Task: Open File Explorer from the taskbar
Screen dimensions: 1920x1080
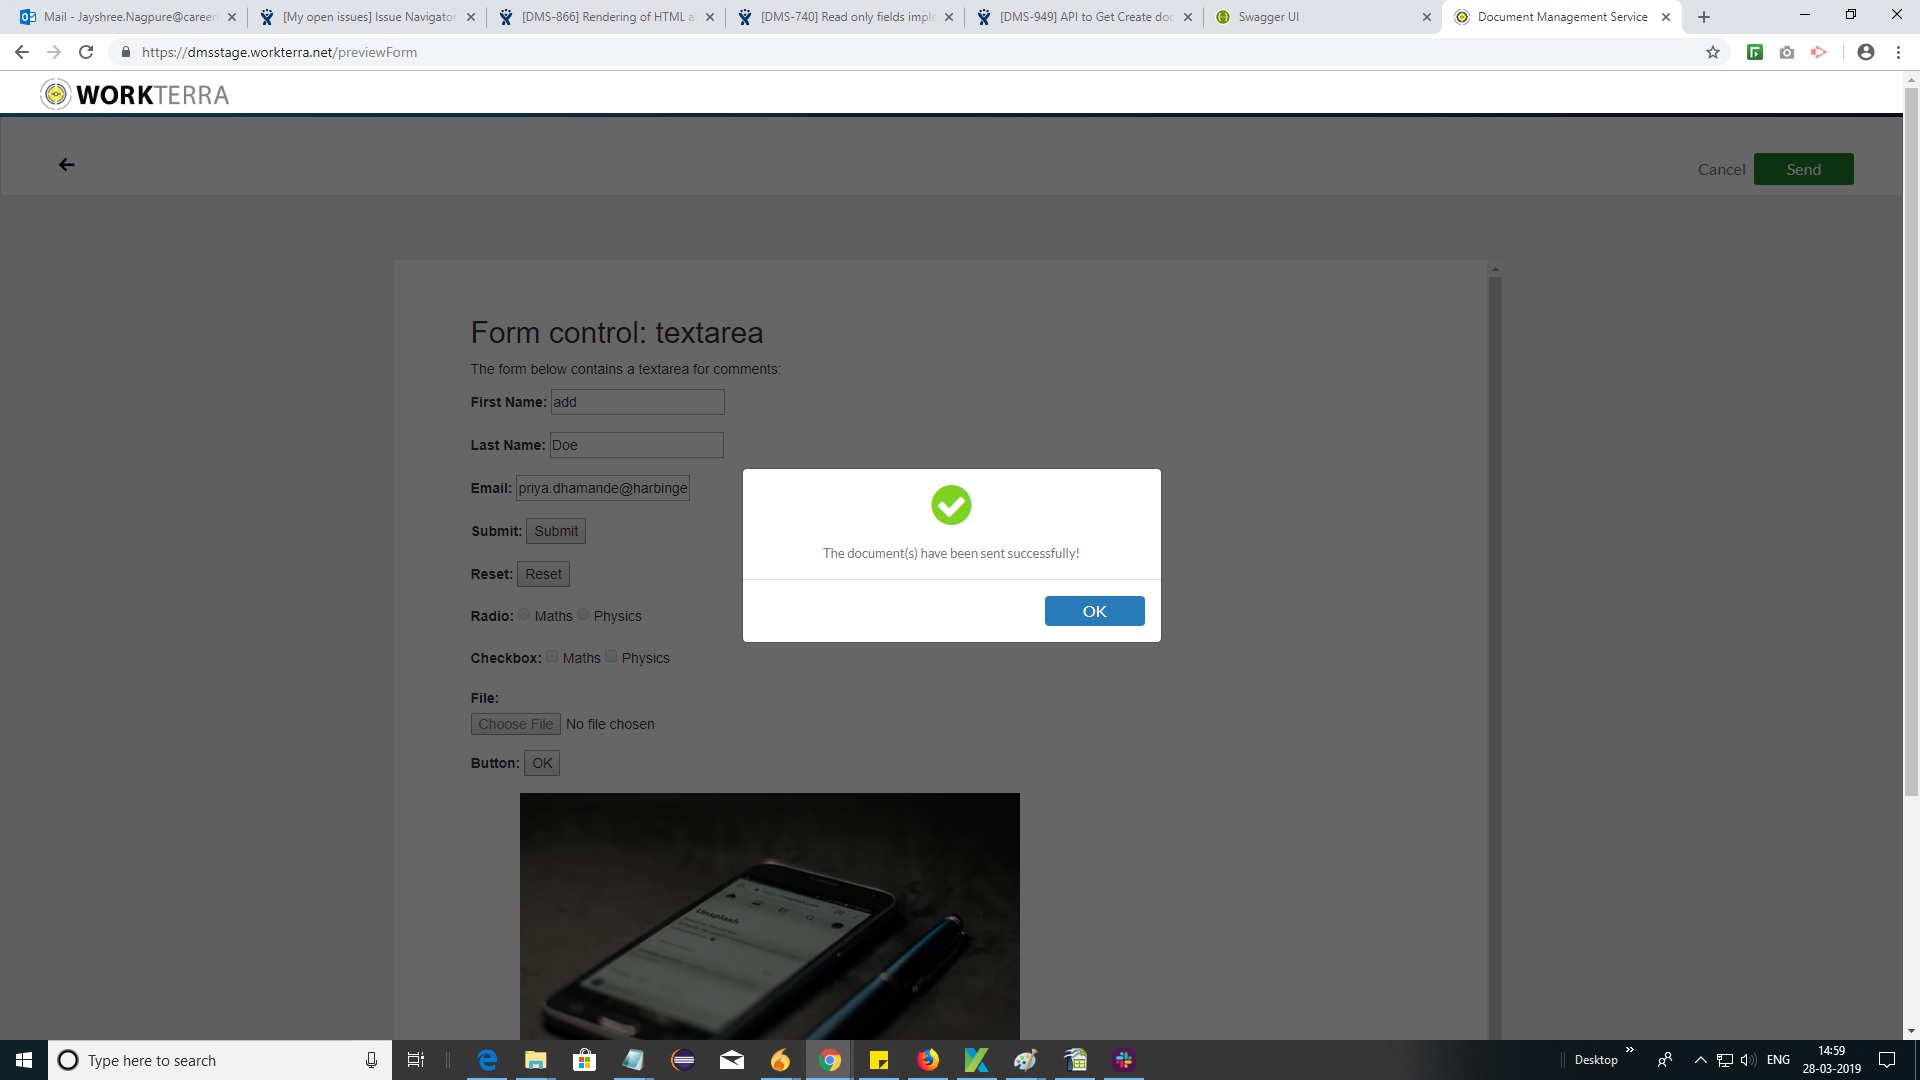Action: click(536, 1060)
